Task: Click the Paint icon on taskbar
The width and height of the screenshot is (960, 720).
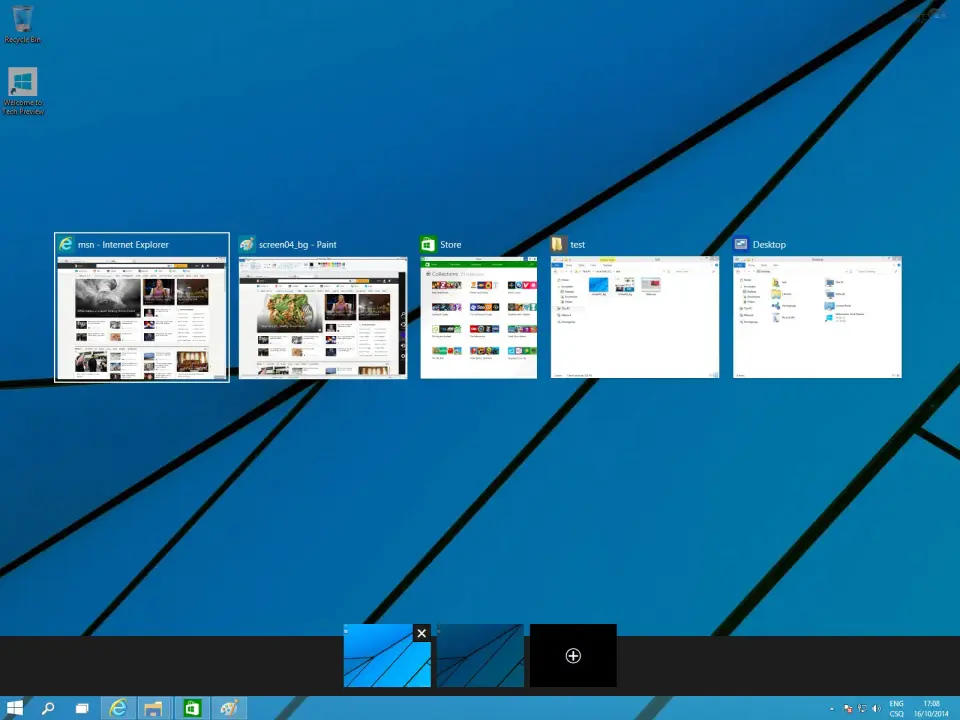Action: tap(229, 708)
